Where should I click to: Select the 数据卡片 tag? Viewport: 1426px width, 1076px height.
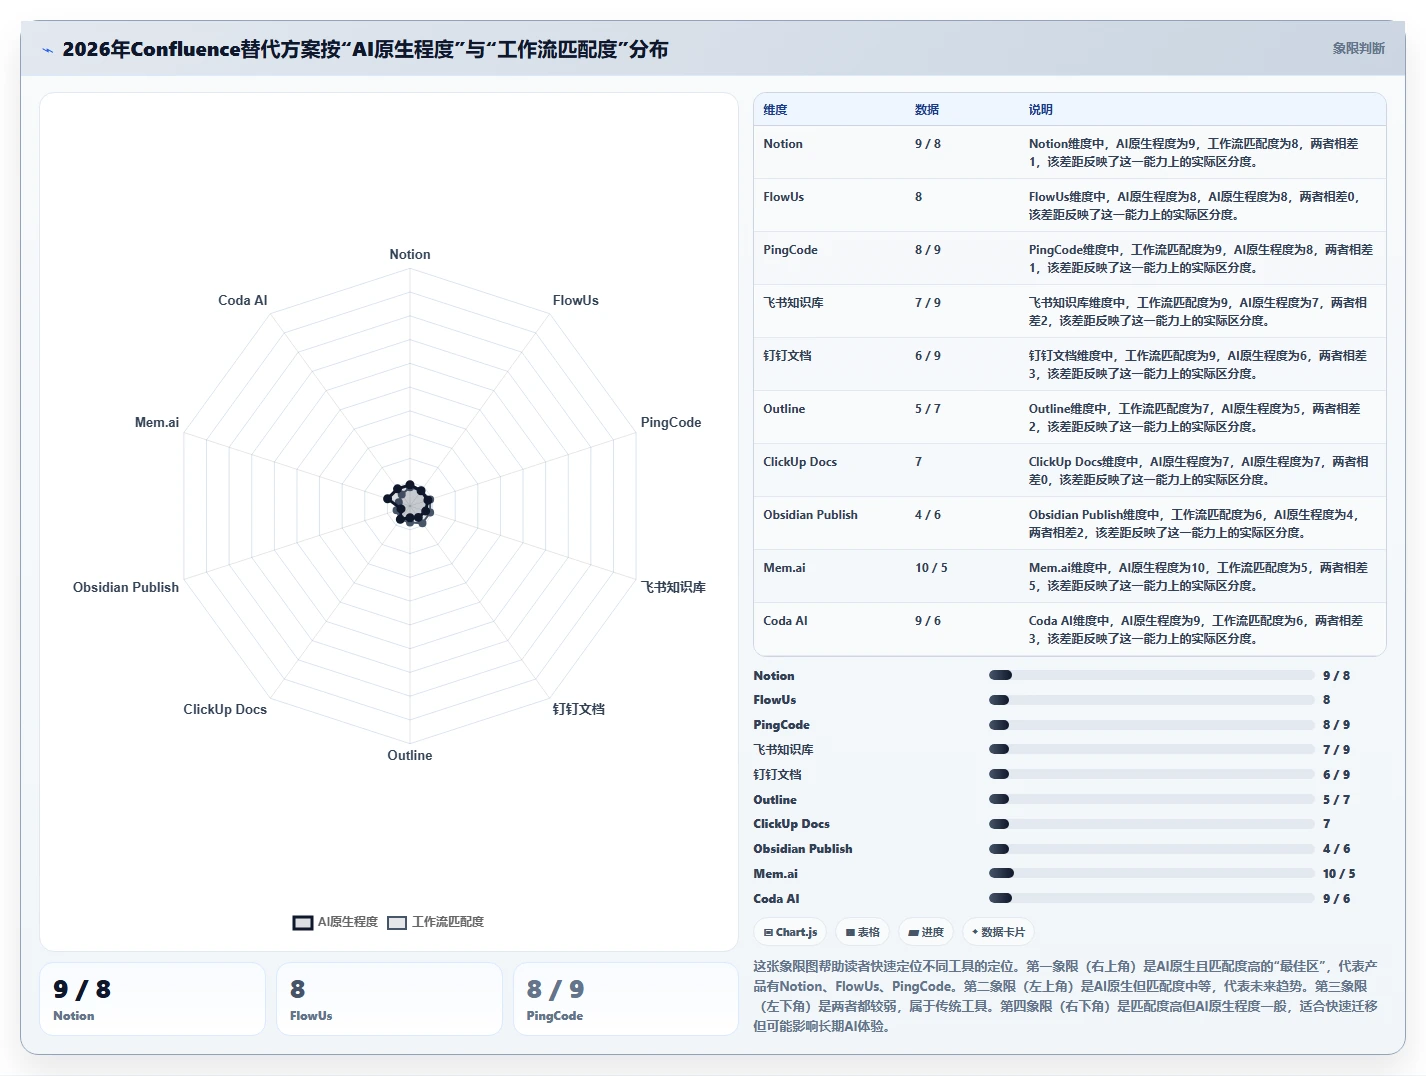tap(998, 932)
